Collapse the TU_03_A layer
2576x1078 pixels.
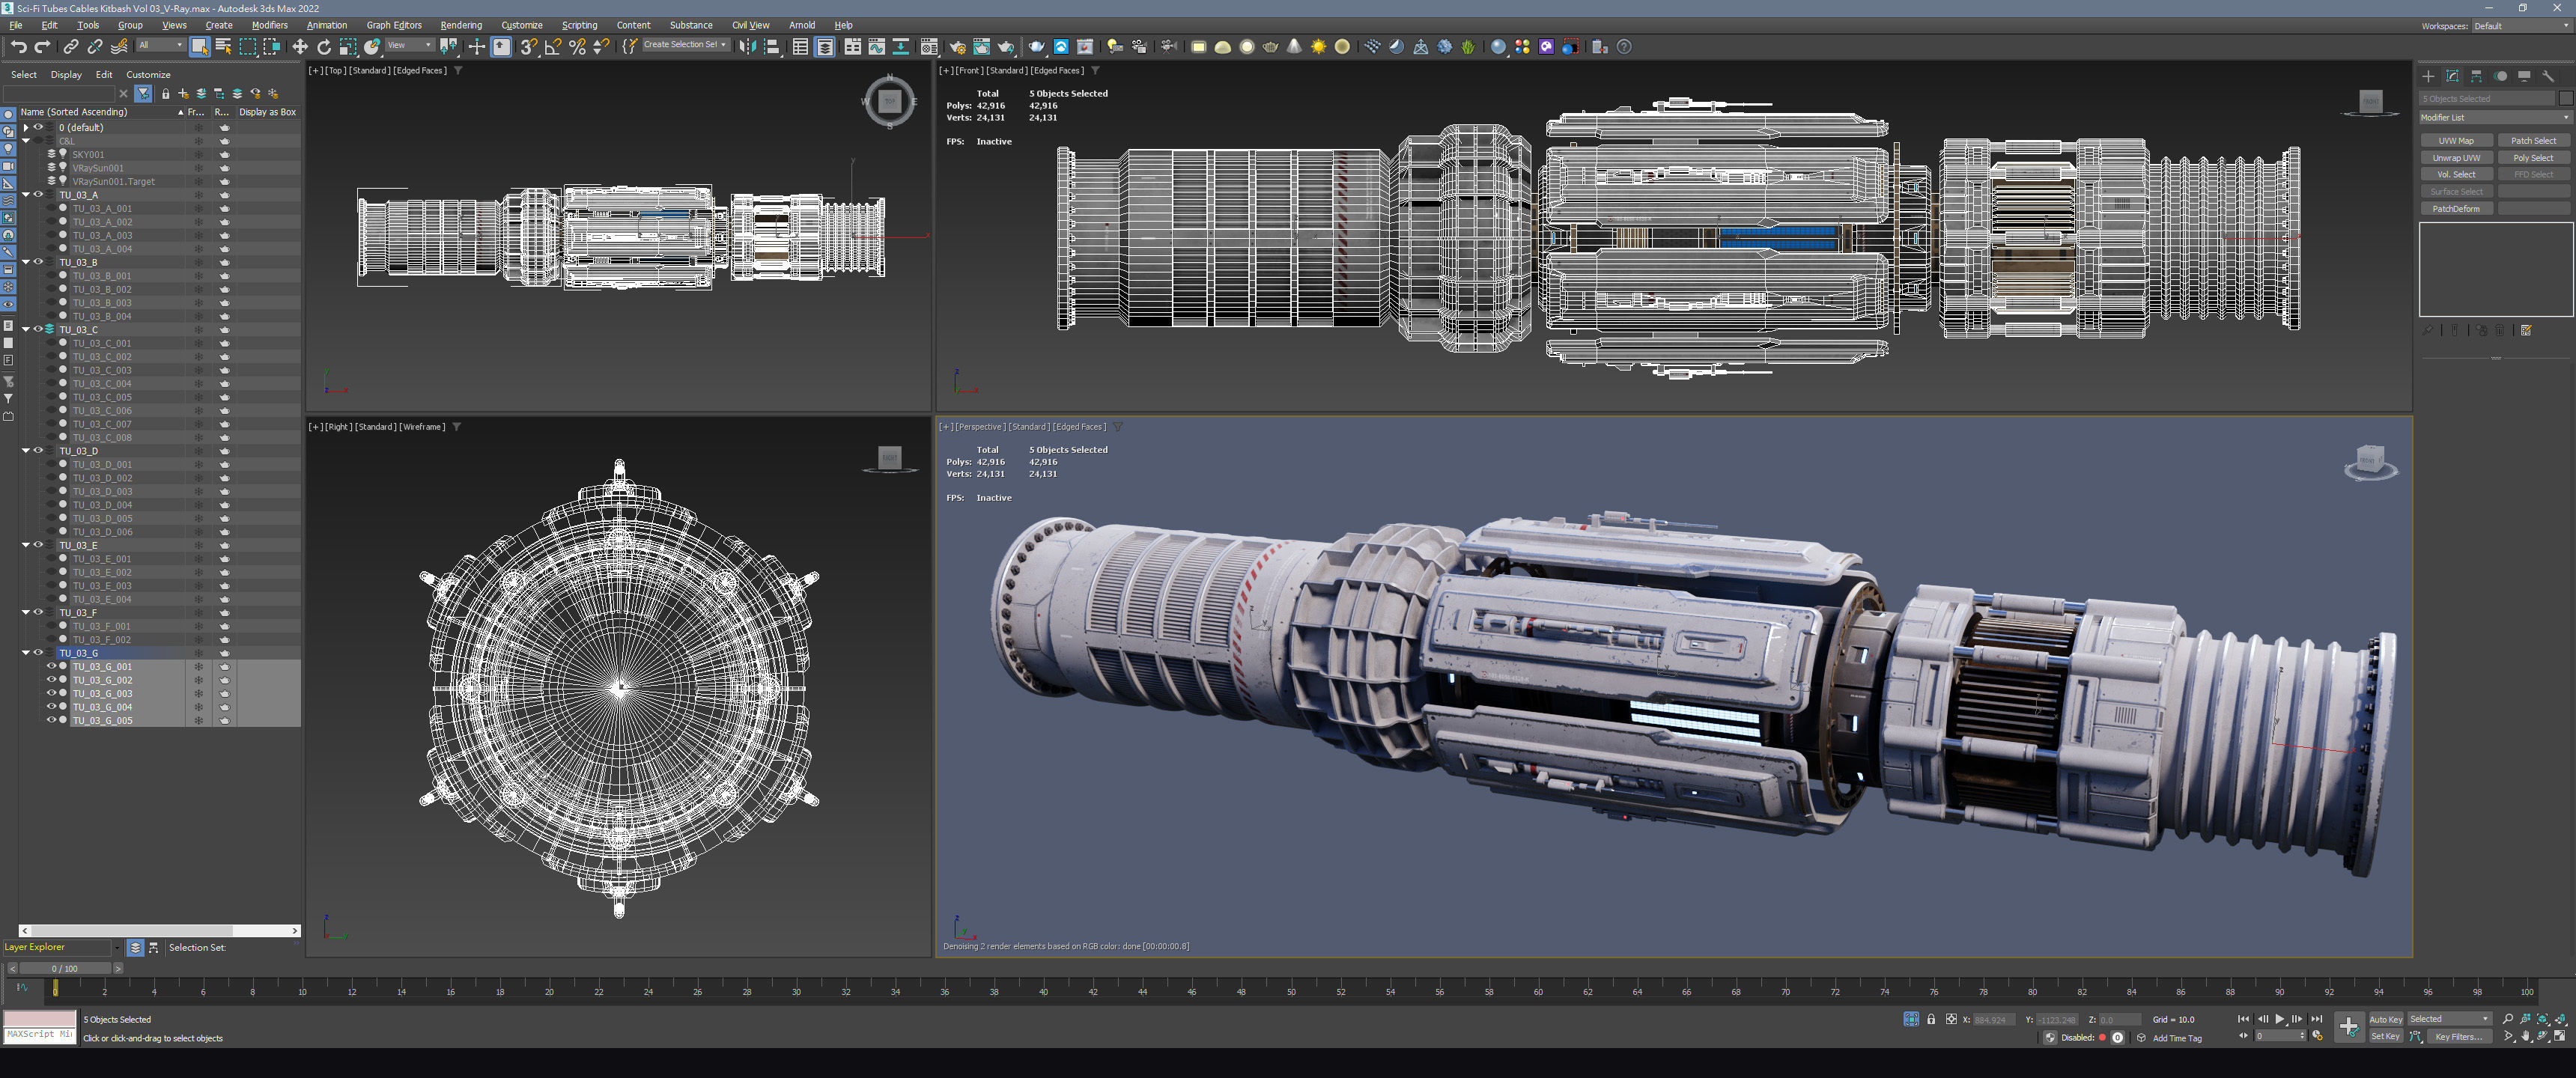click(x=26, y=195)
